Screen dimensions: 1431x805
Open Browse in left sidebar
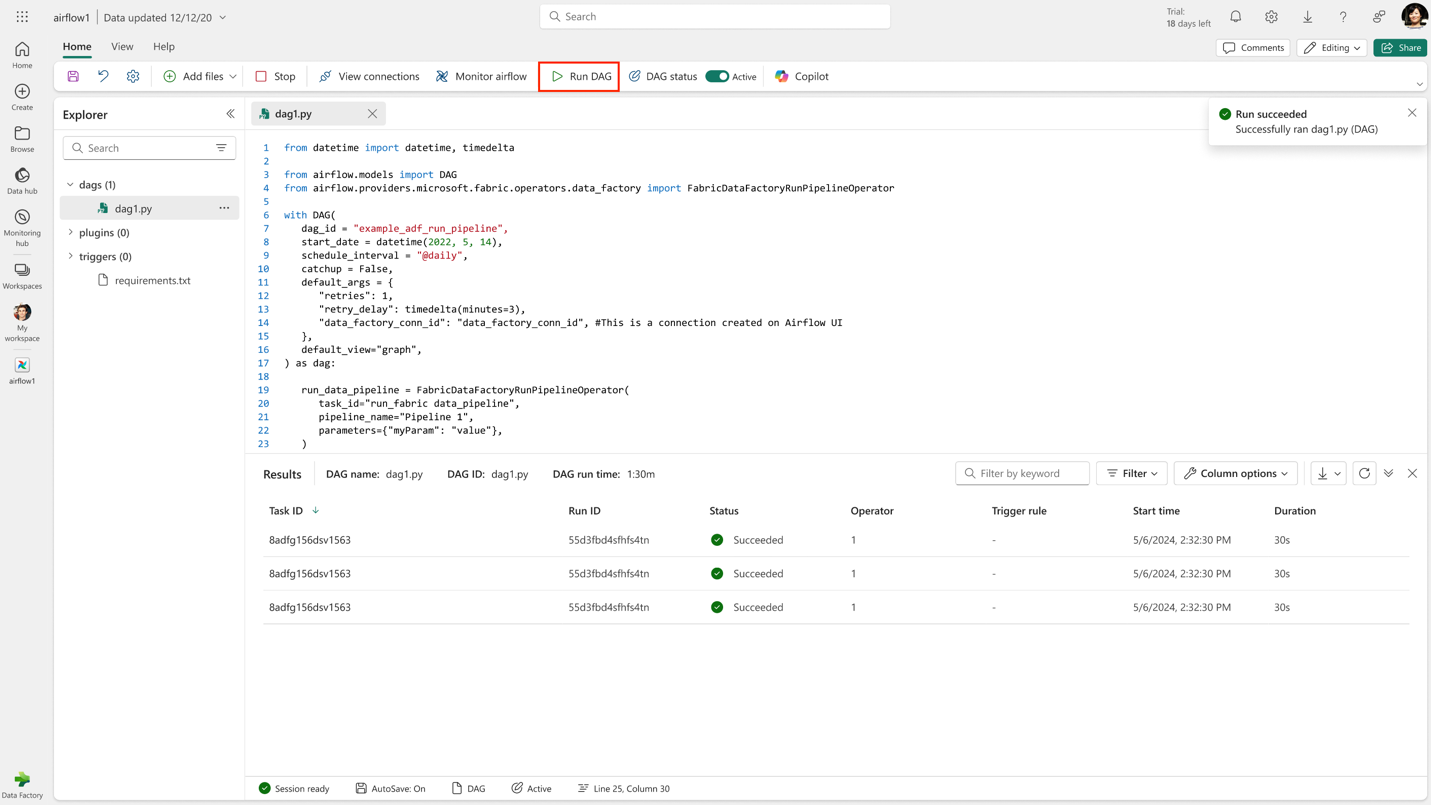(22, 139)
